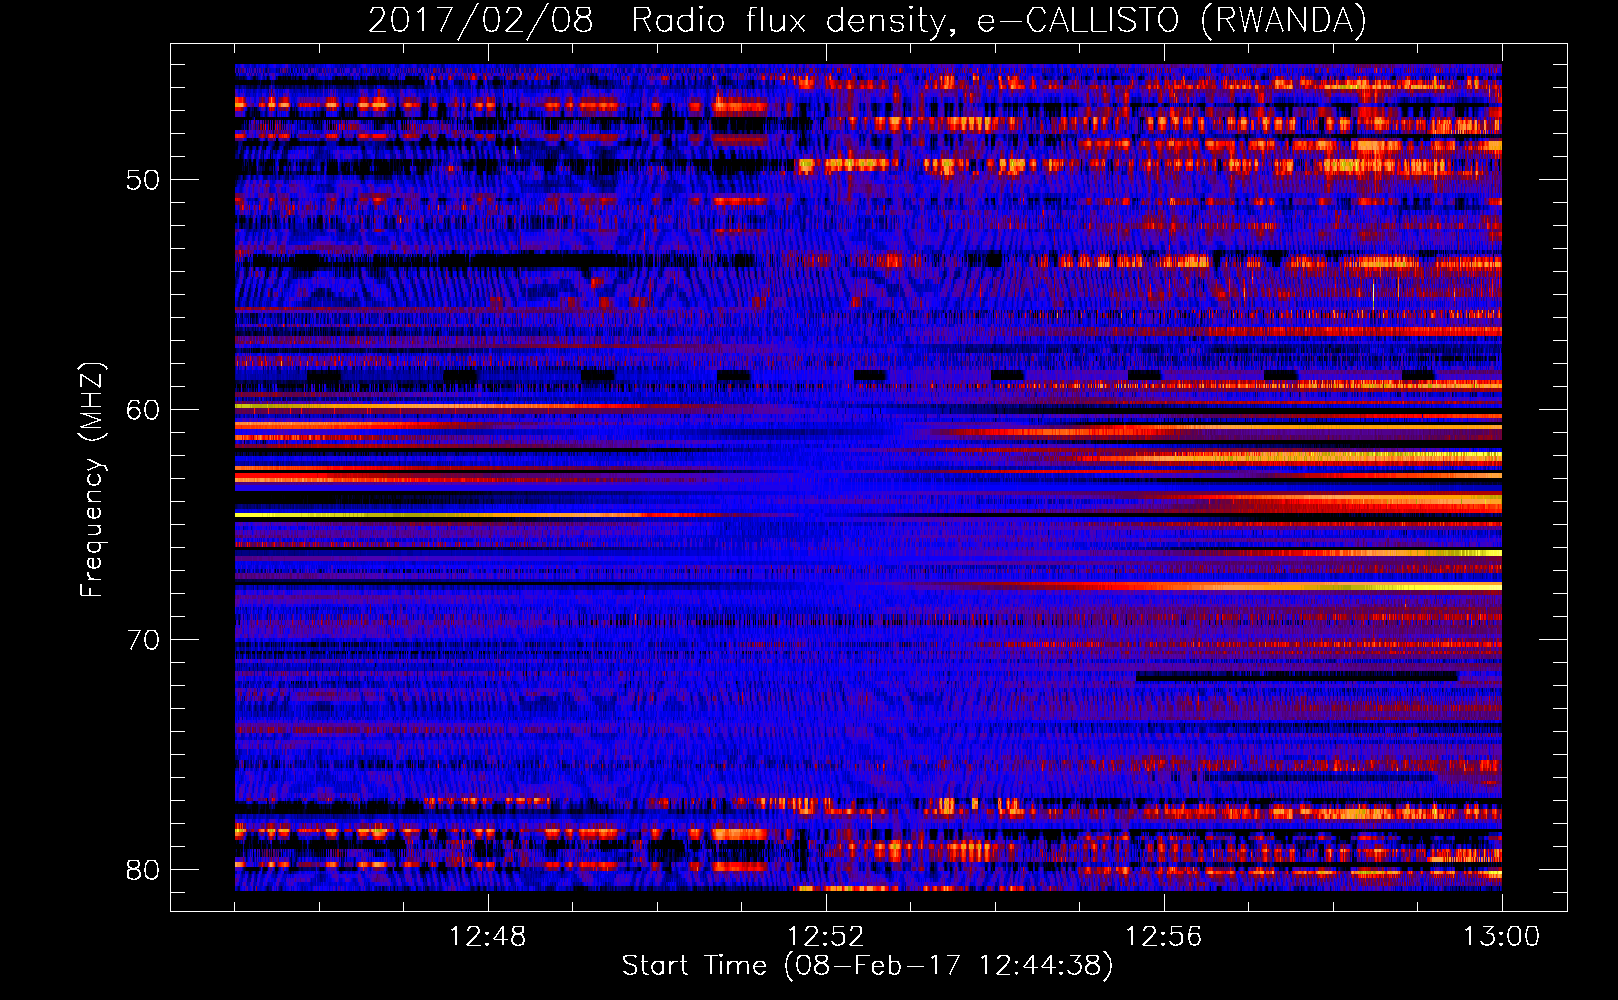Screen dimensions: 1618x1000
Task: Click the 'Start Time (08-Feb-17 12:44:38)' label
Action: (867, 966)
